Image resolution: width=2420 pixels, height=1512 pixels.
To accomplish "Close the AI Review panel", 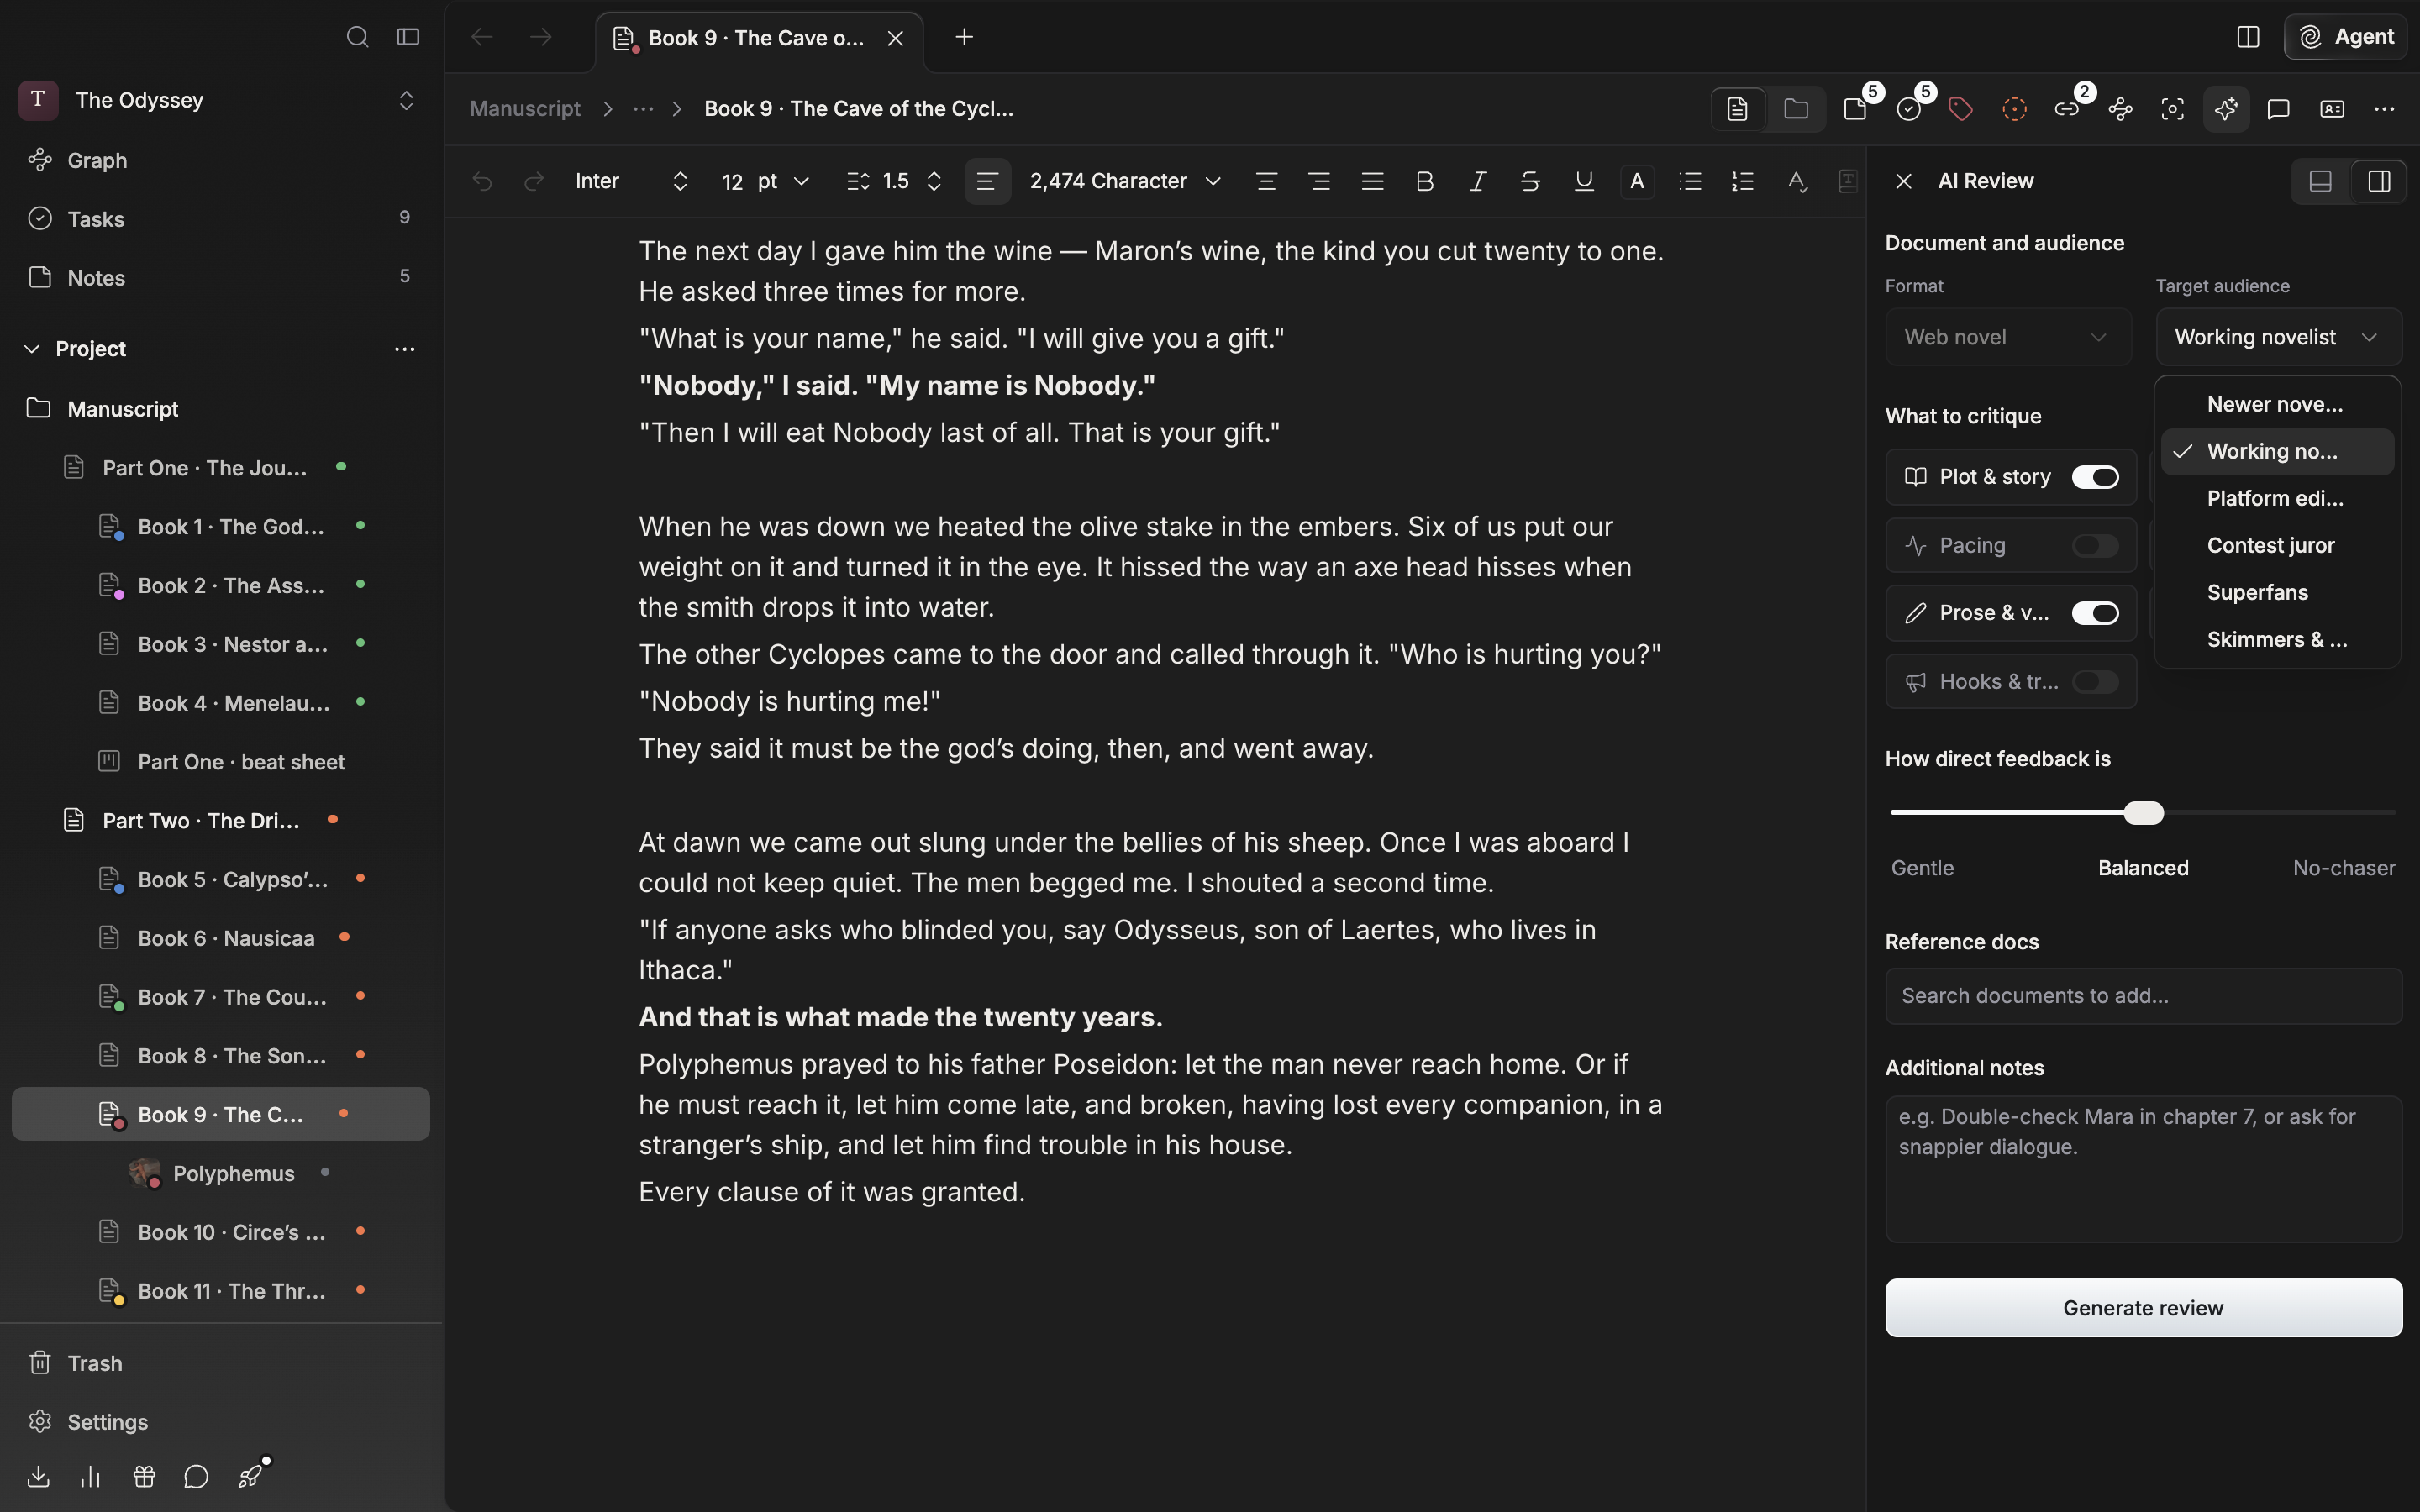I will point(1903,181).
